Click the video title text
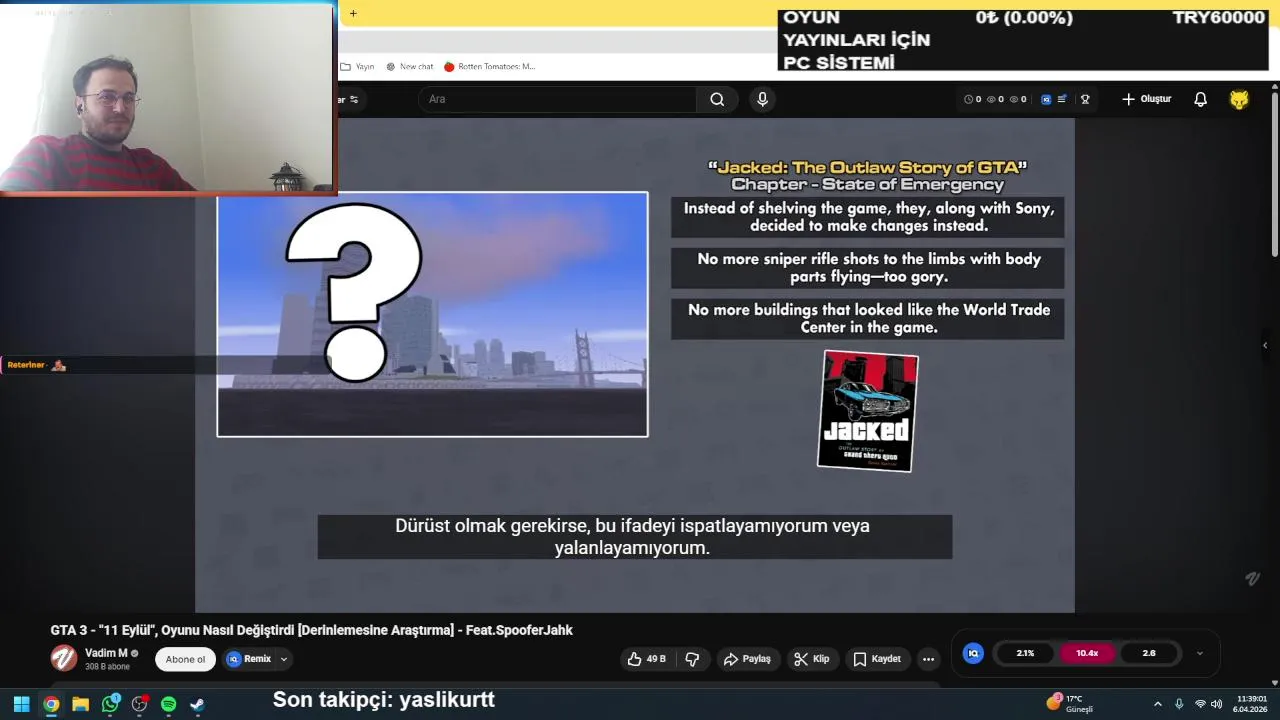The width and height of the screenshot is (1280, 720). (312, 630)
